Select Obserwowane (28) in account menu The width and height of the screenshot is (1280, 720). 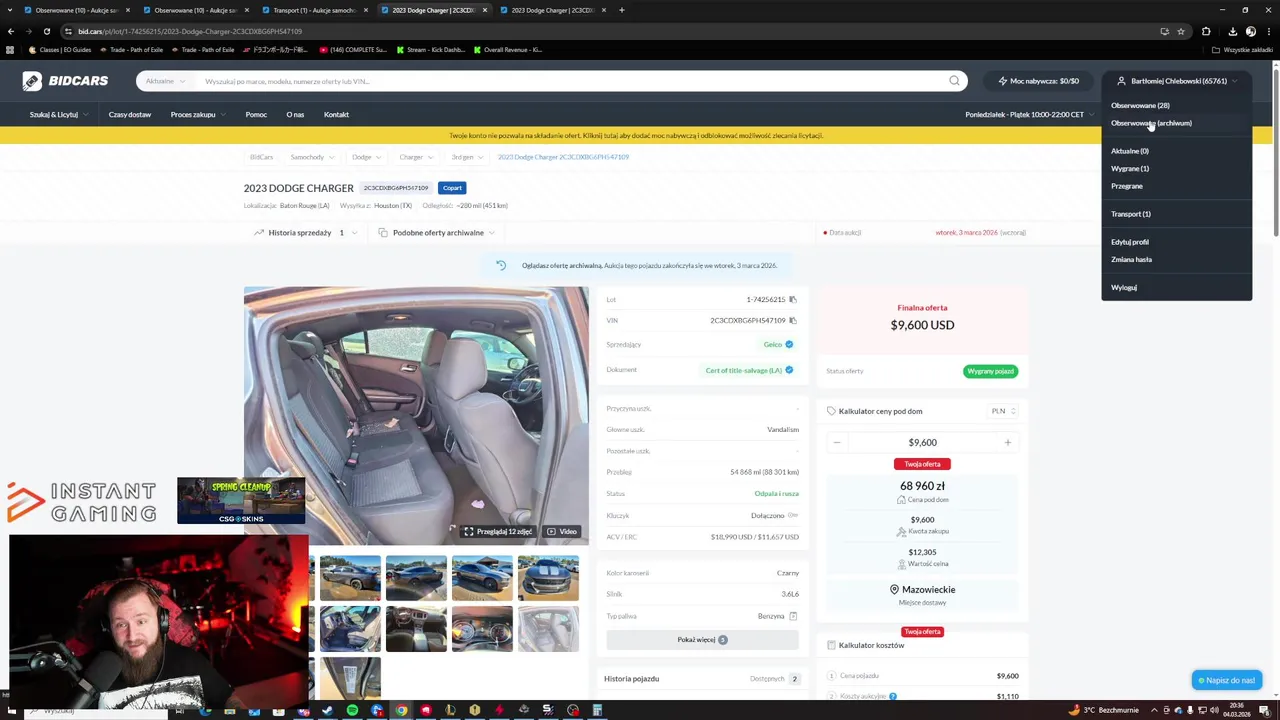[x=1140, y=105]
